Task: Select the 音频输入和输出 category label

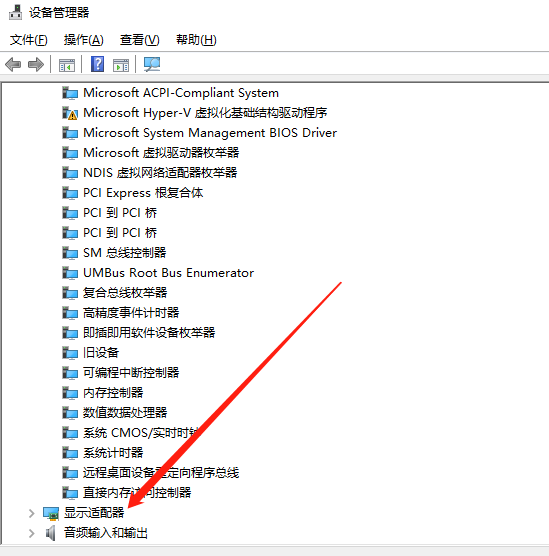Action: [x=106, y=533]
